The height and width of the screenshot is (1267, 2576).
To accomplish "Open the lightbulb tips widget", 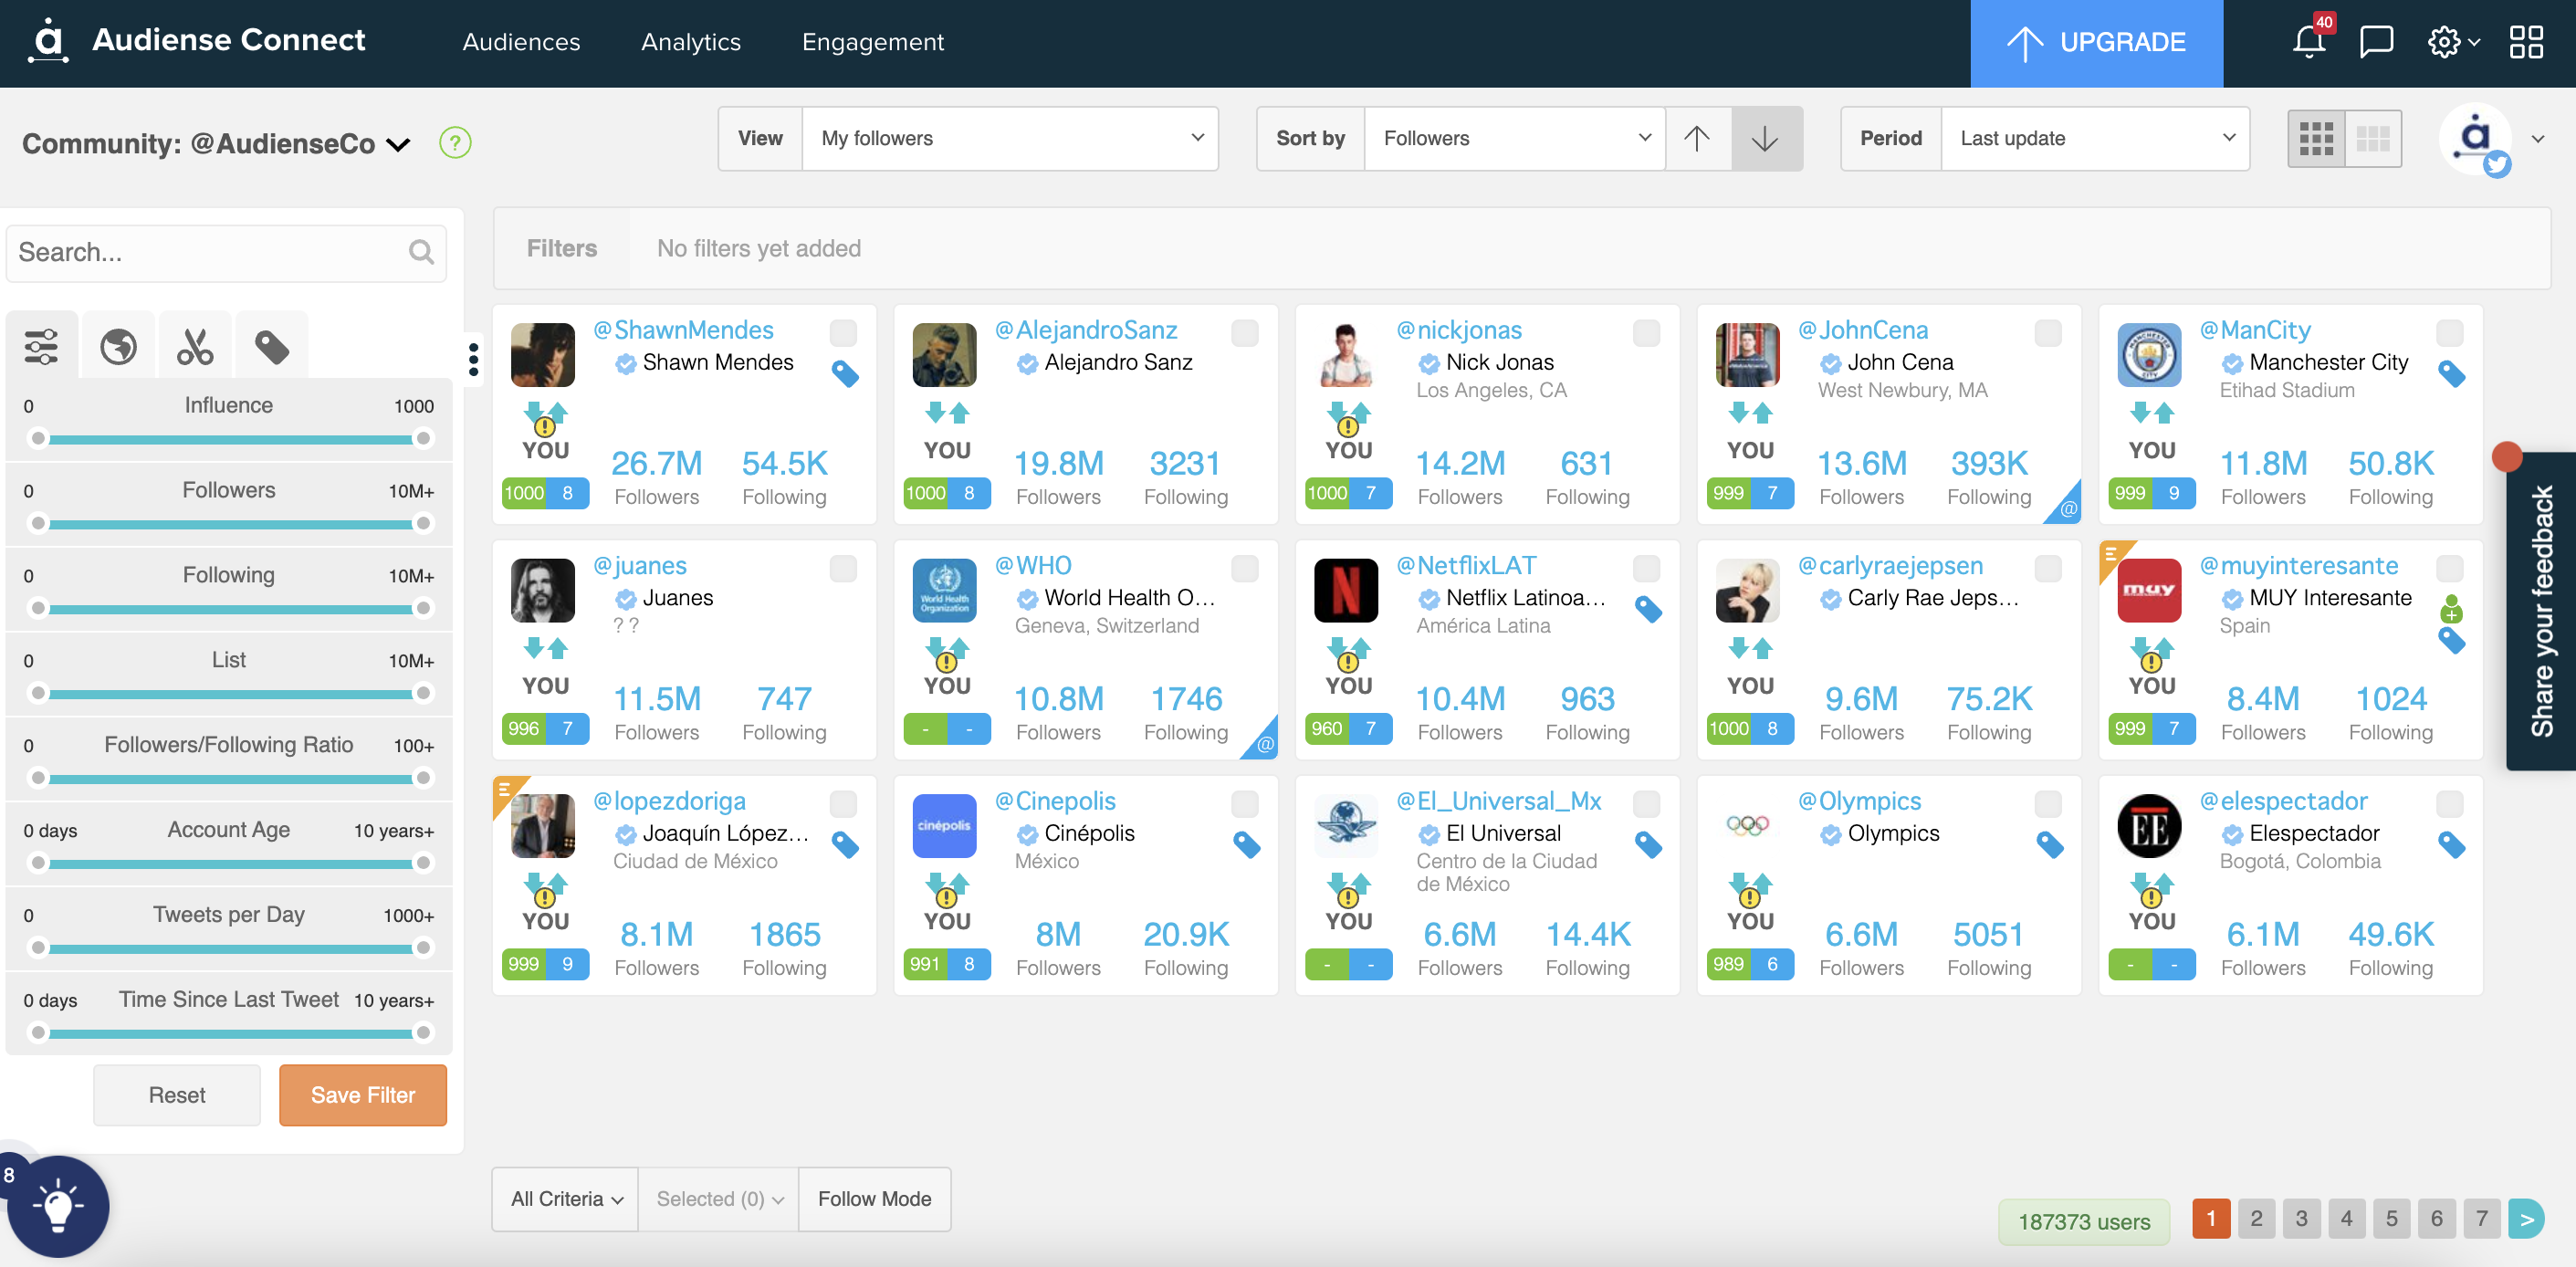I will [58, 1206].
